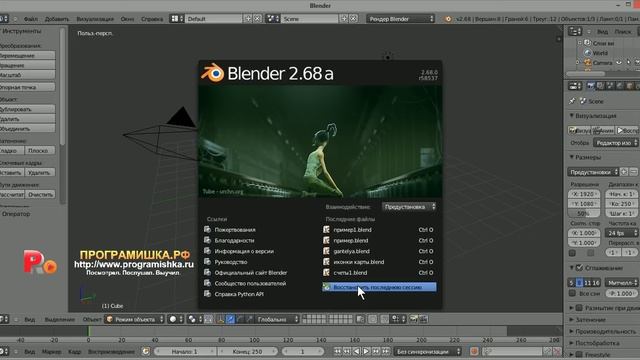Click the screen layout browse icon beside Default
Viewport: 640px width, 360px height.
click(x=177, y=19)
